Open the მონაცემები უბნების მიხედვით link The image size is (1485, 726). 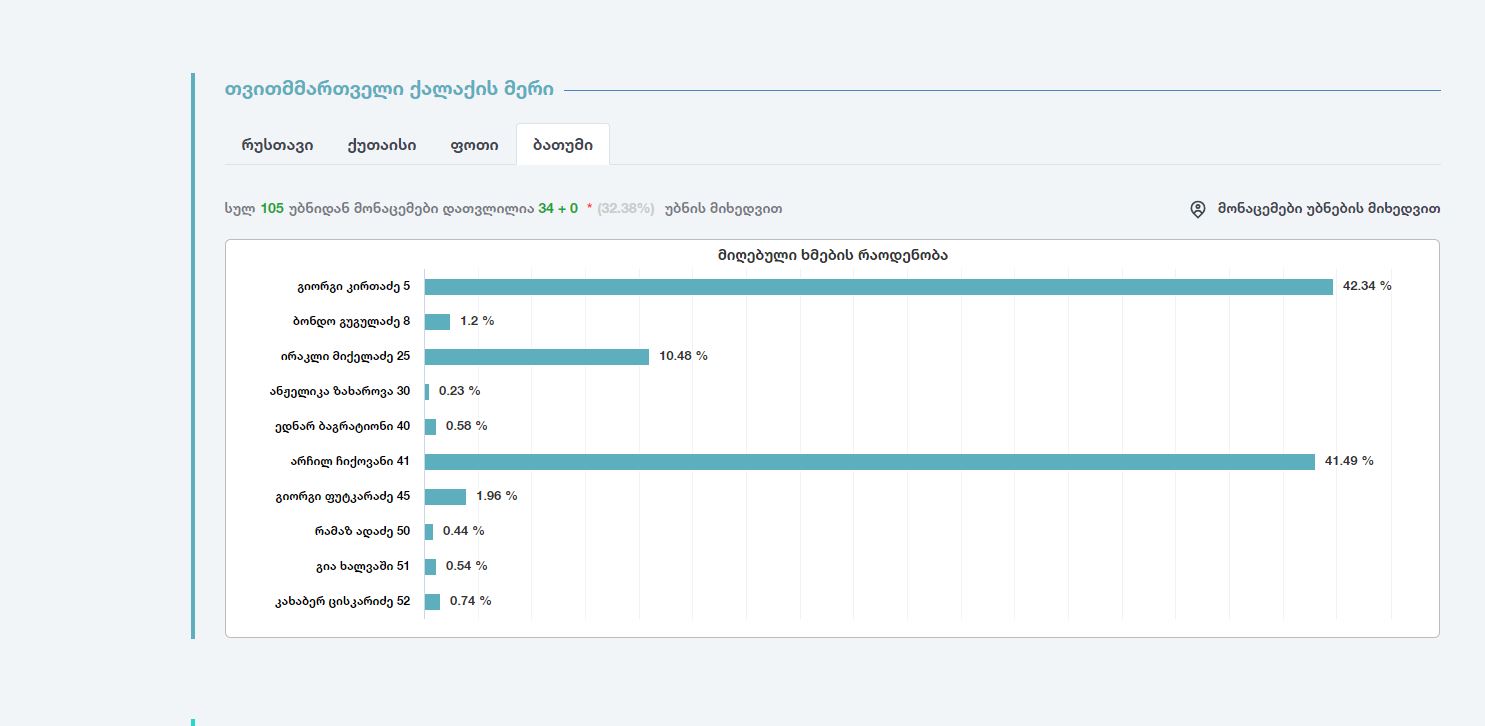tap(1329, 209)
